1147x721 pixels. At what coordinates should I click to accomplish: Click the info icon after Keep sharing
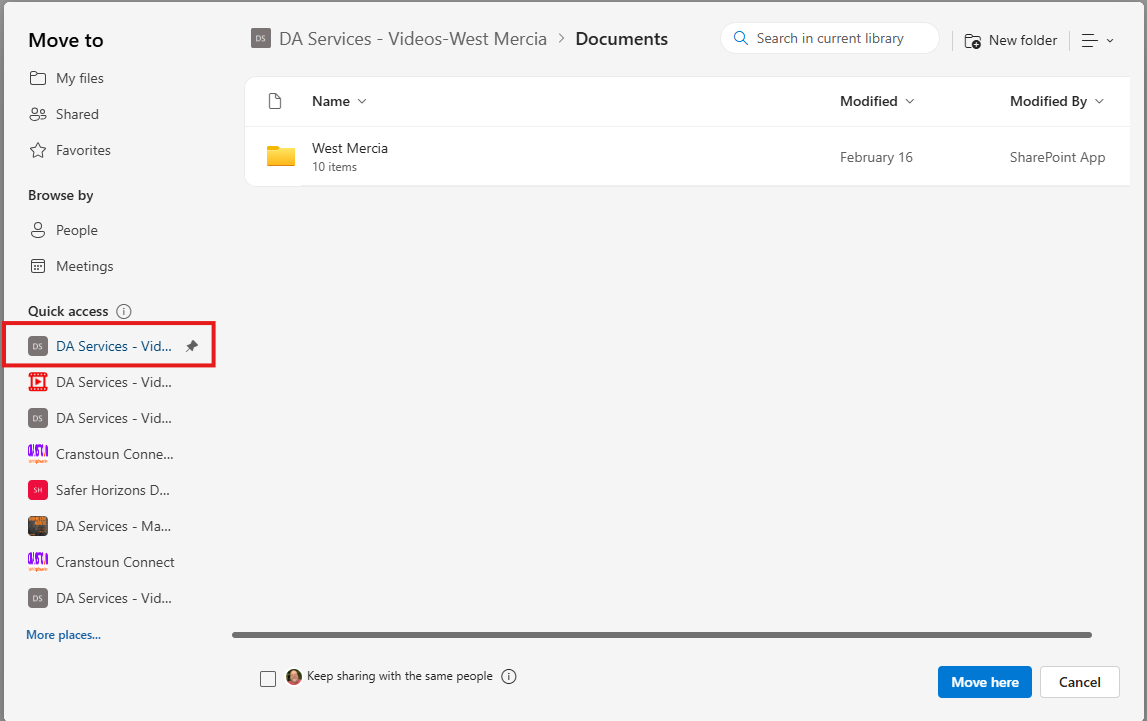pyautogui.click(x=508, y=676)
